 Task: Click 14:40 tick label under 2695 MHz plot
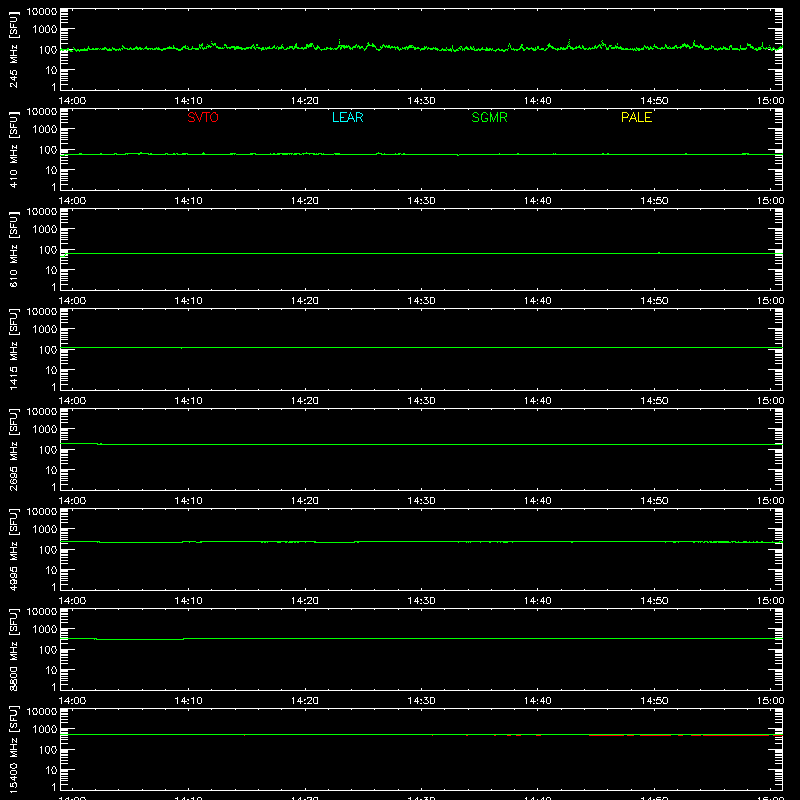coord(537,501)
